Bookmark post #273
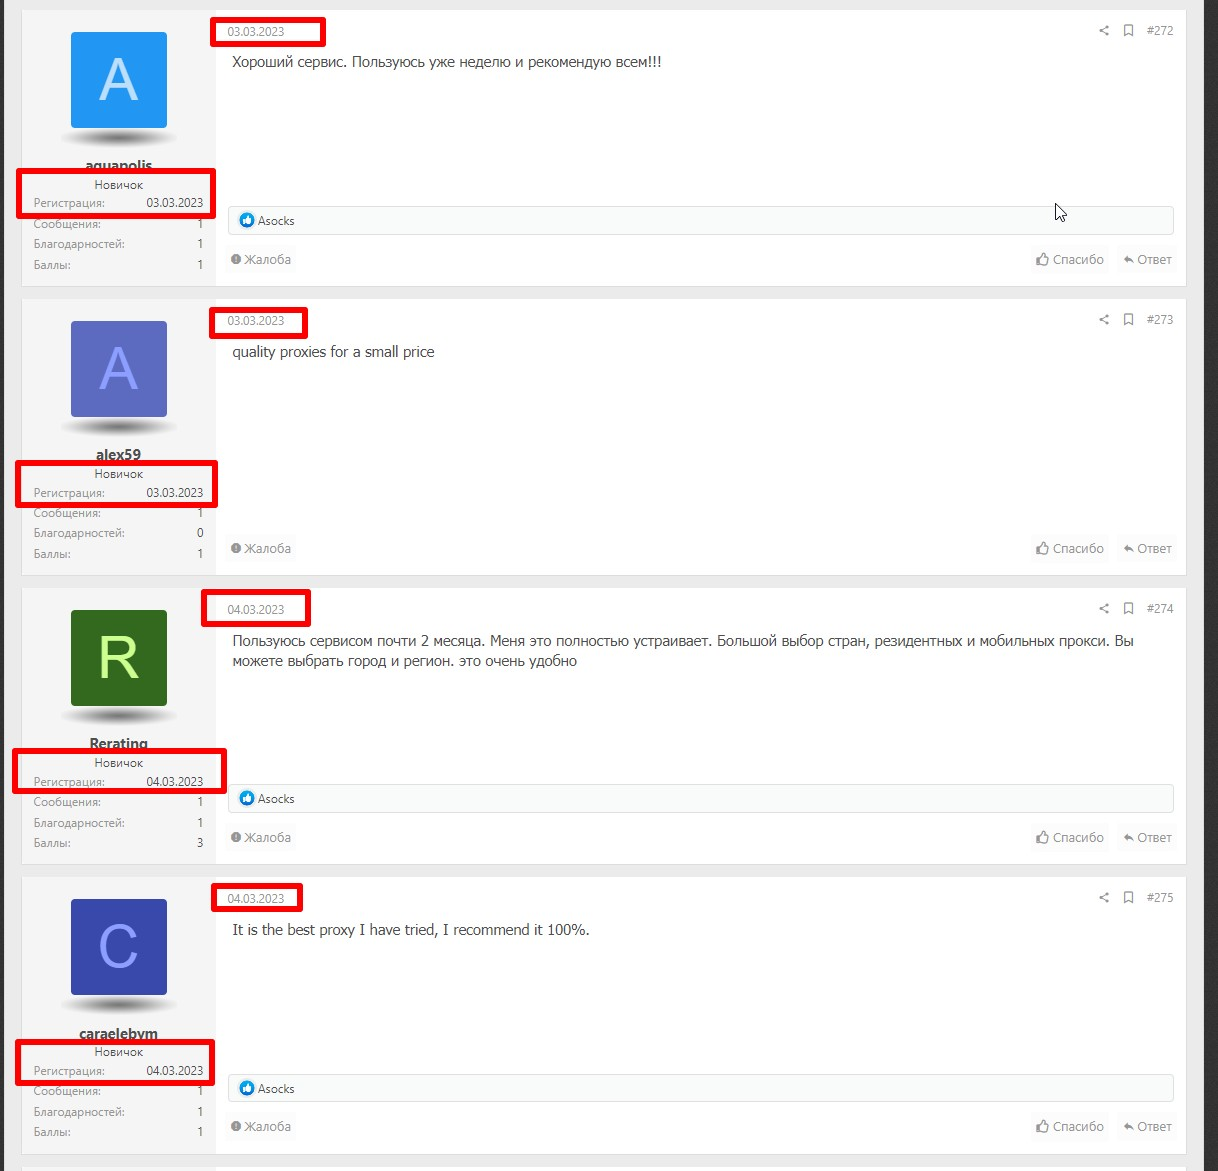This screenshot has width=1218, height=1171. 1128,320
